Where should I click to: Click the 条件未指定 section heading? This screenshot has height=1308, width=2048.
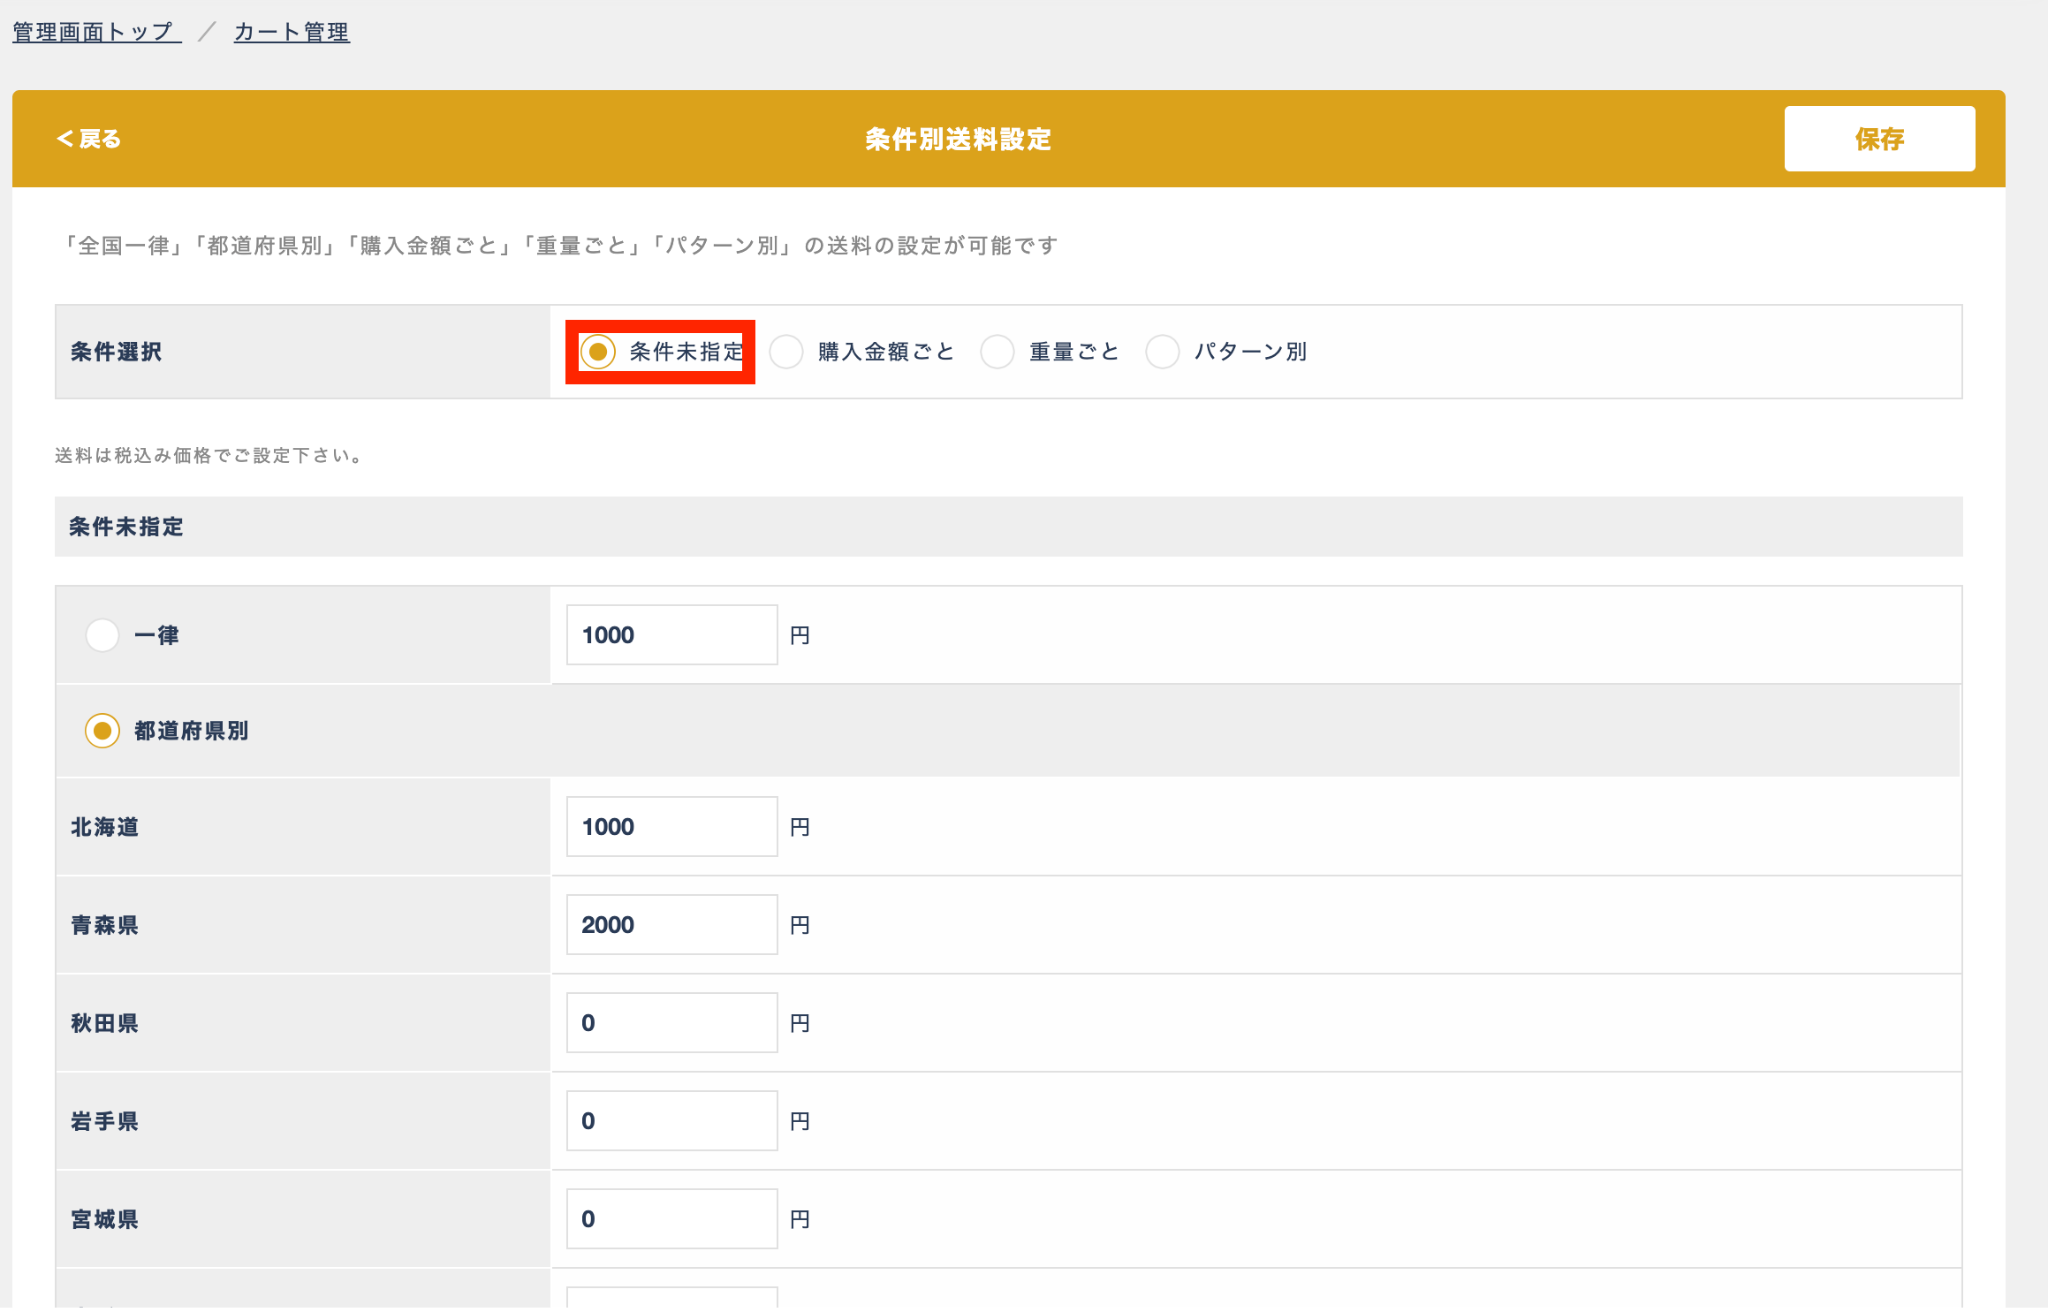[x=126, y=527]
